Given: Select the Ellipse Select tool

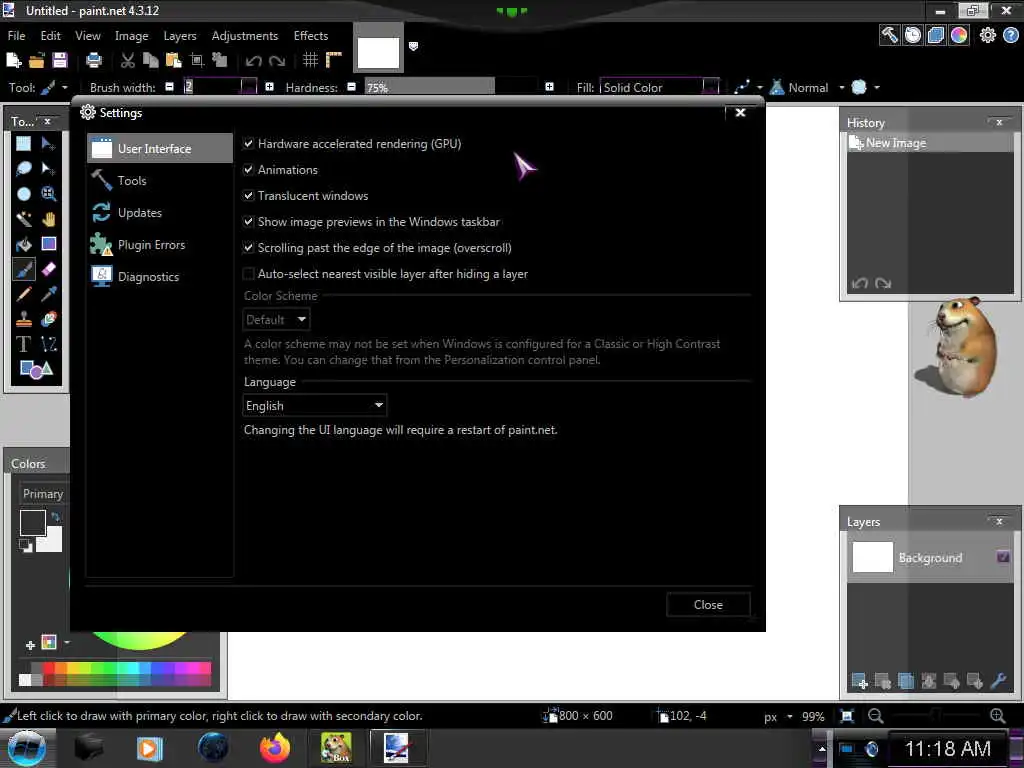Looking at the screenshot, I should point(24,193).
